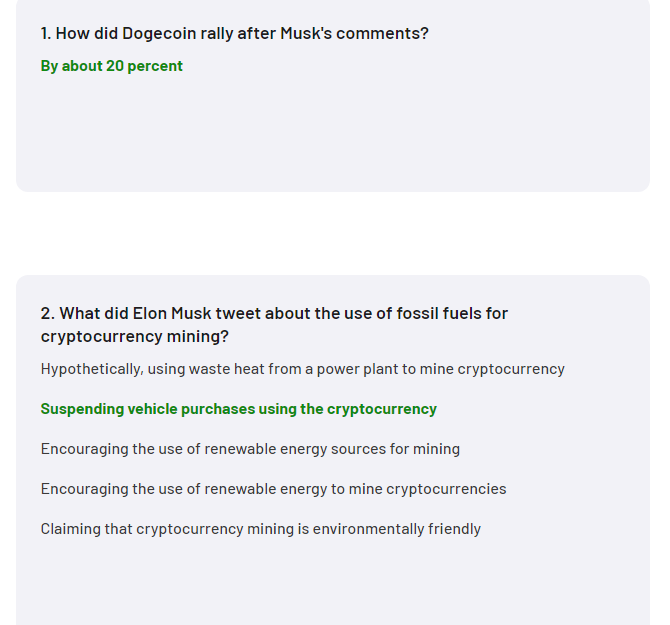The height and width of the screenshot is (625, 670).
Task: Click the "2." number of the second question
Action: pyautogui.click(x=47, y=313)
